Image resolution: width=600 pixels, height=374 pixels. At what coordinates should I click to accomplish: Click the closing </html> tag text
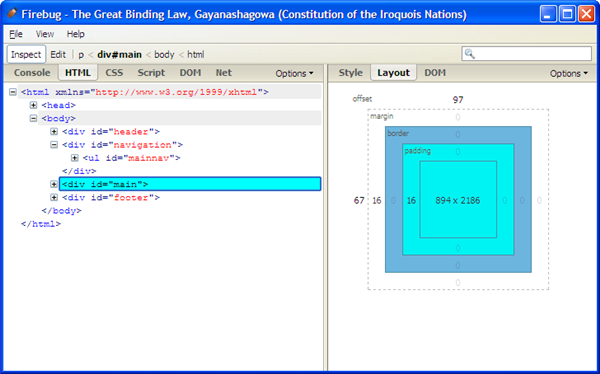coord(41,224)
